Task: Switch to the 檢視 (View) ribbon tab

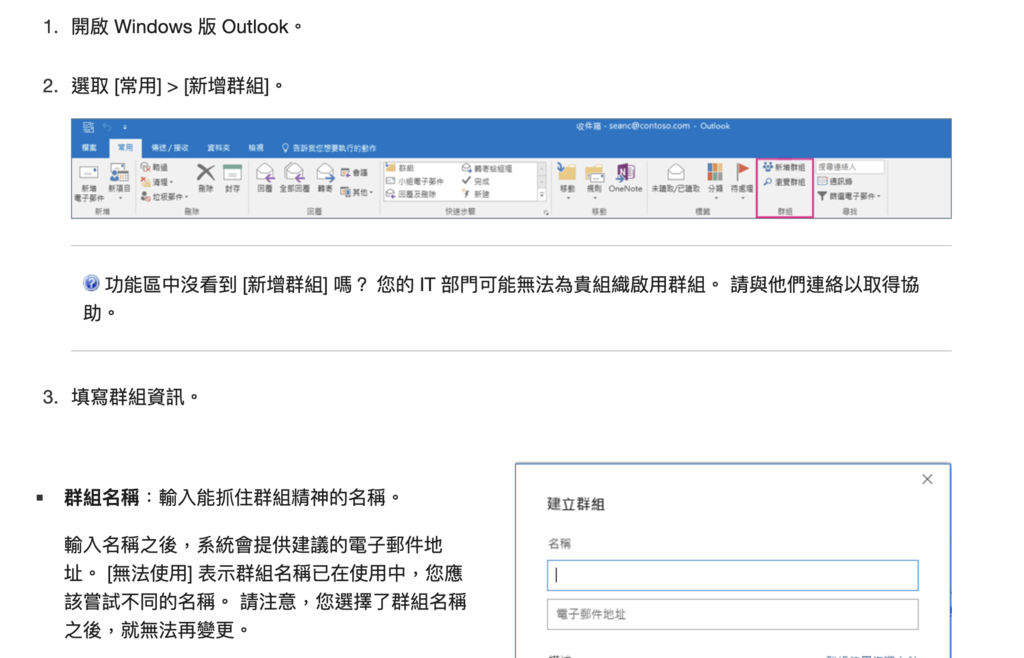Action: click(x=256, y=148)
